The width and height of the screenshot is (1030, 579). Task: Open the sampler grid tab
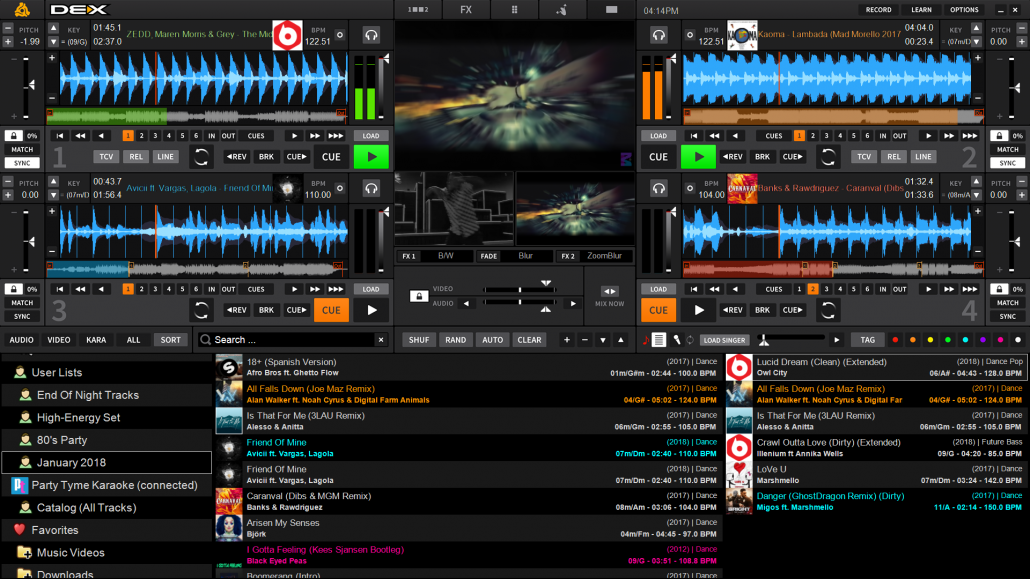pyautogui.click(x=514, y=9)
